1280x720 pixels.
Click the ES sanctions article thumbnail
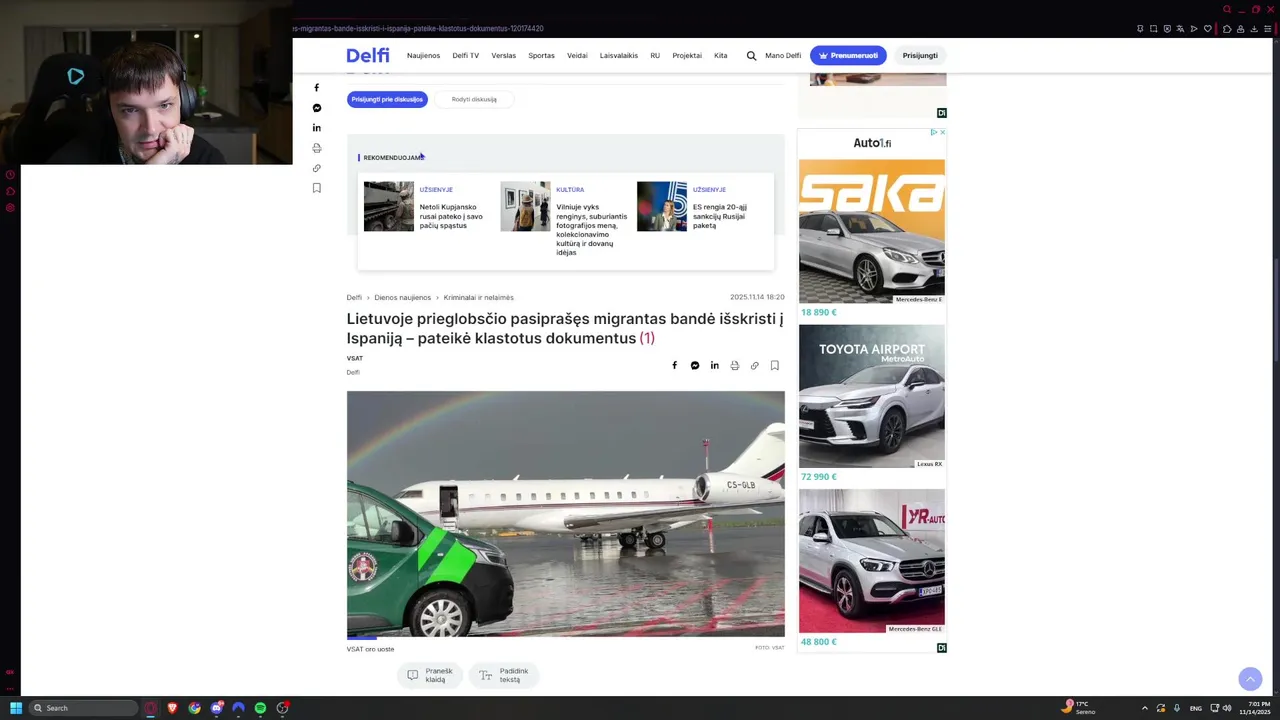click(x=662, y=206)
